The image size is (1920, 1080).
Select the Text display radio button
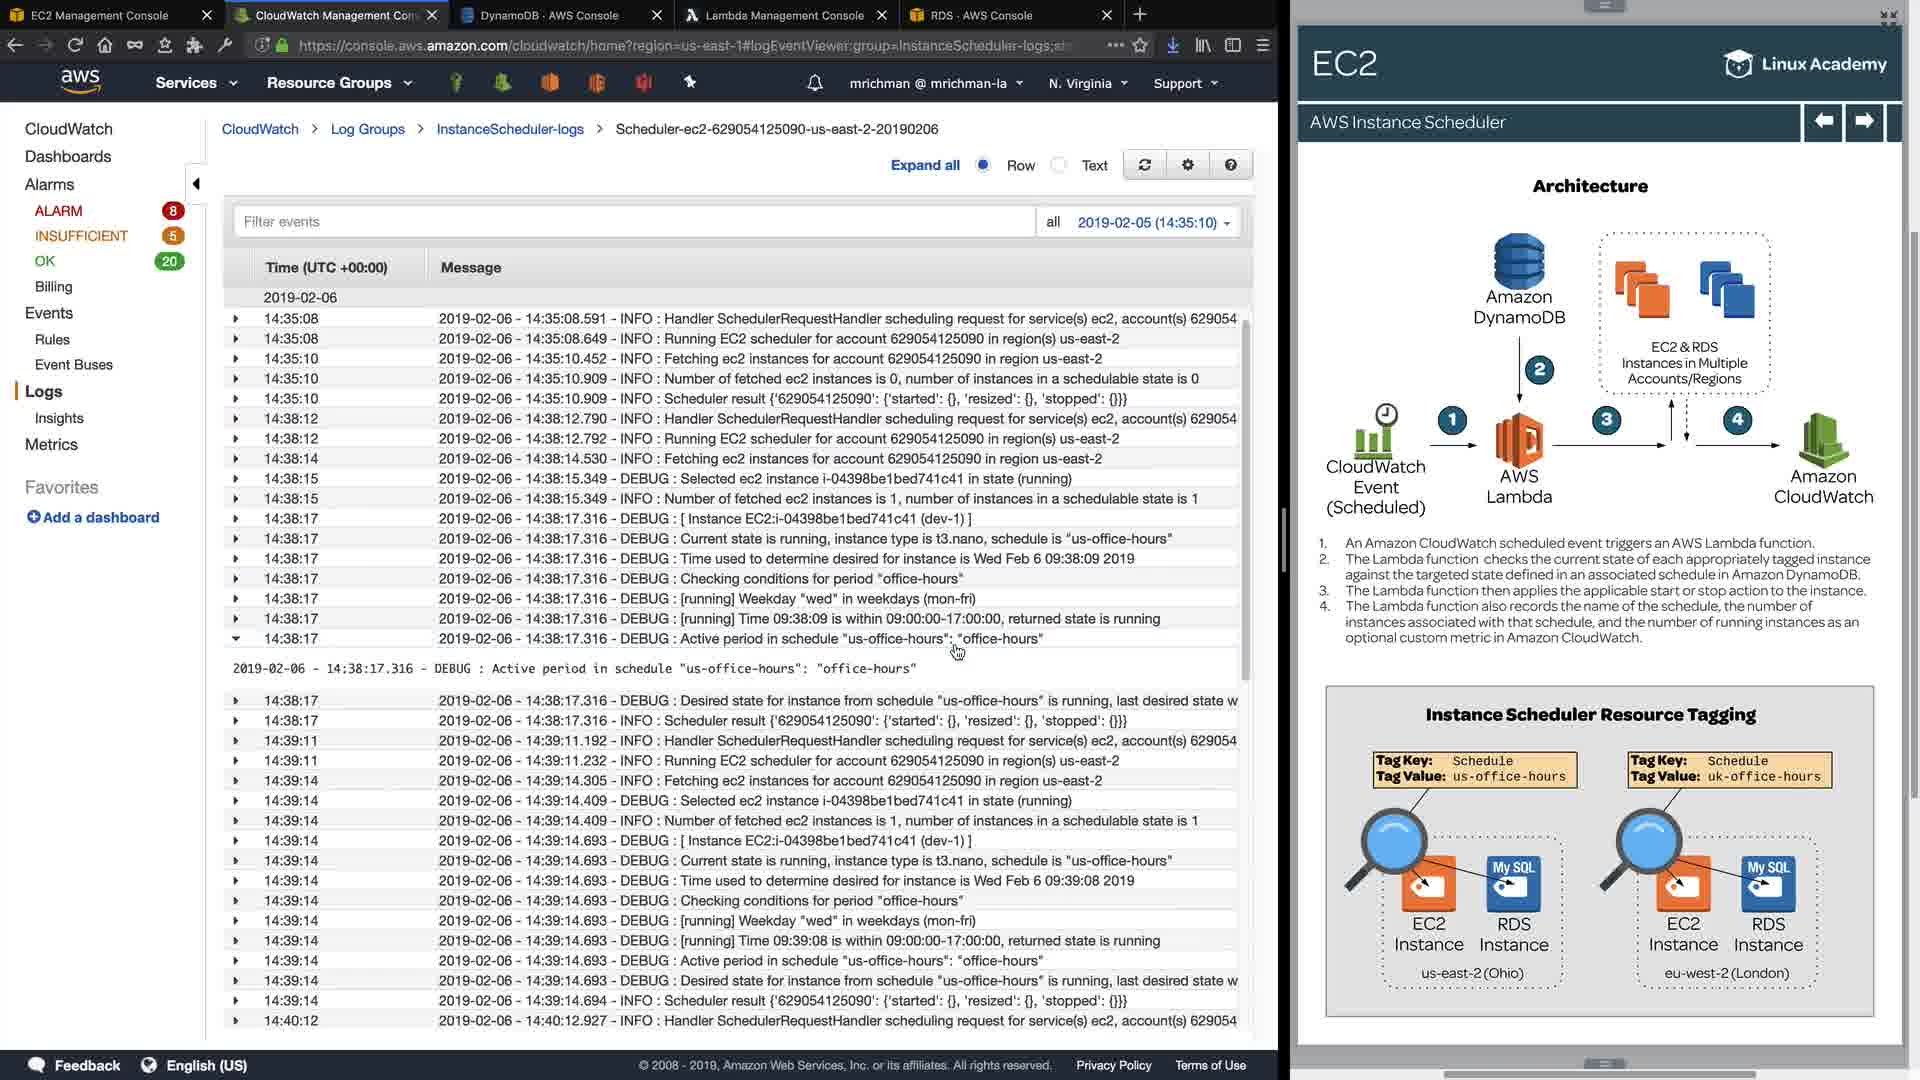click(x=1059, y=165)
